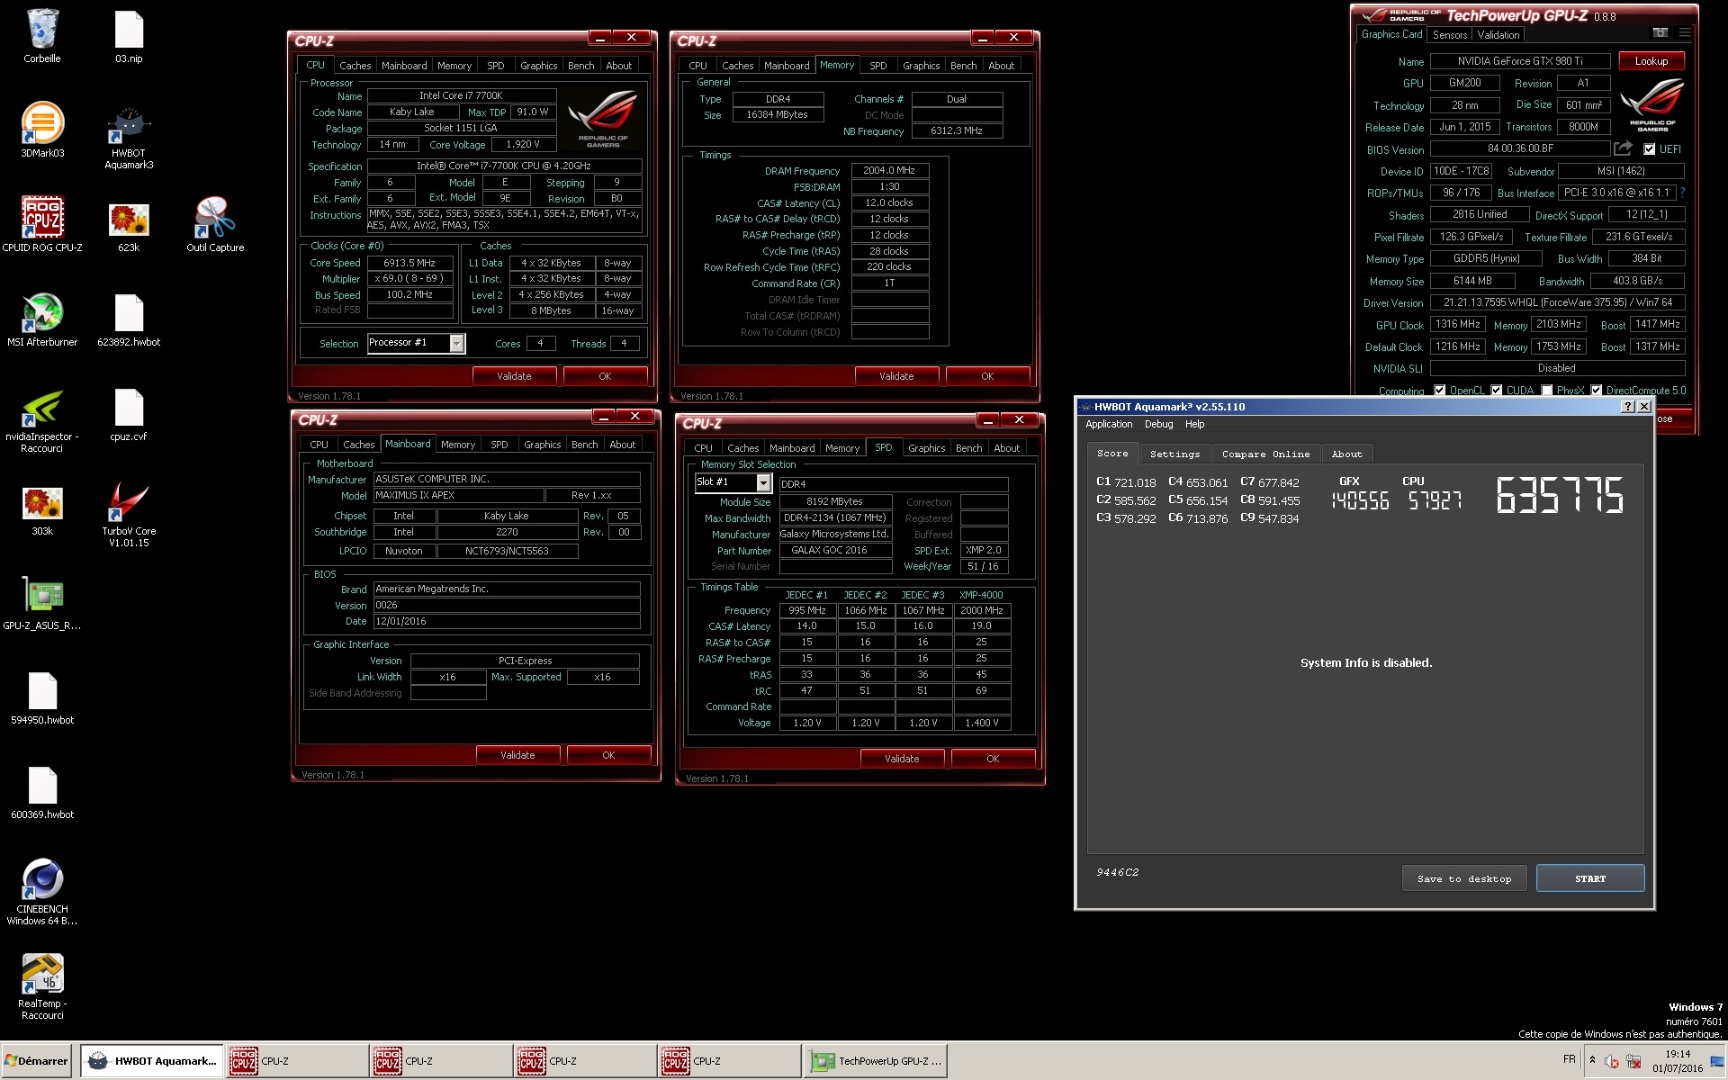
Task: Open the Slot #1 memory slot dropdown
Action: pyautogui.click(x=764, y=483)
